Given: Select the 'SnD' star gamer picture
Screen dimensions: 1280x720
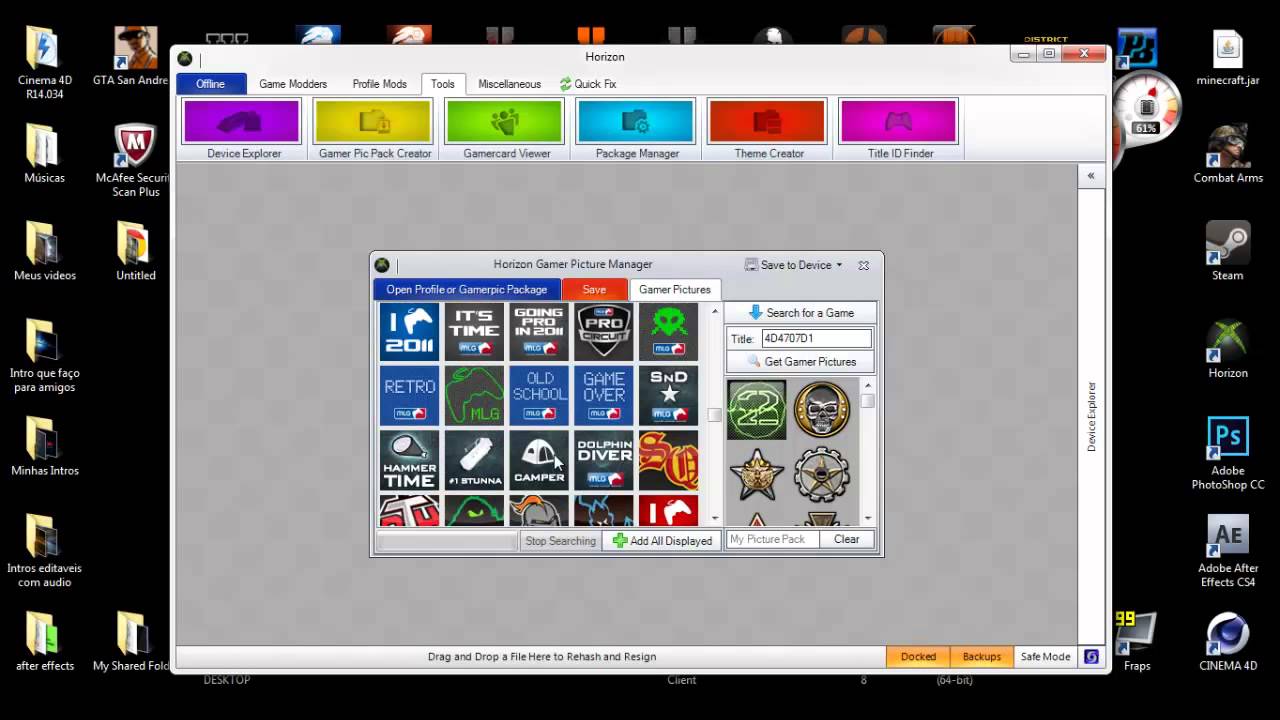Looking at the screenshot, I should pos(668,396).
